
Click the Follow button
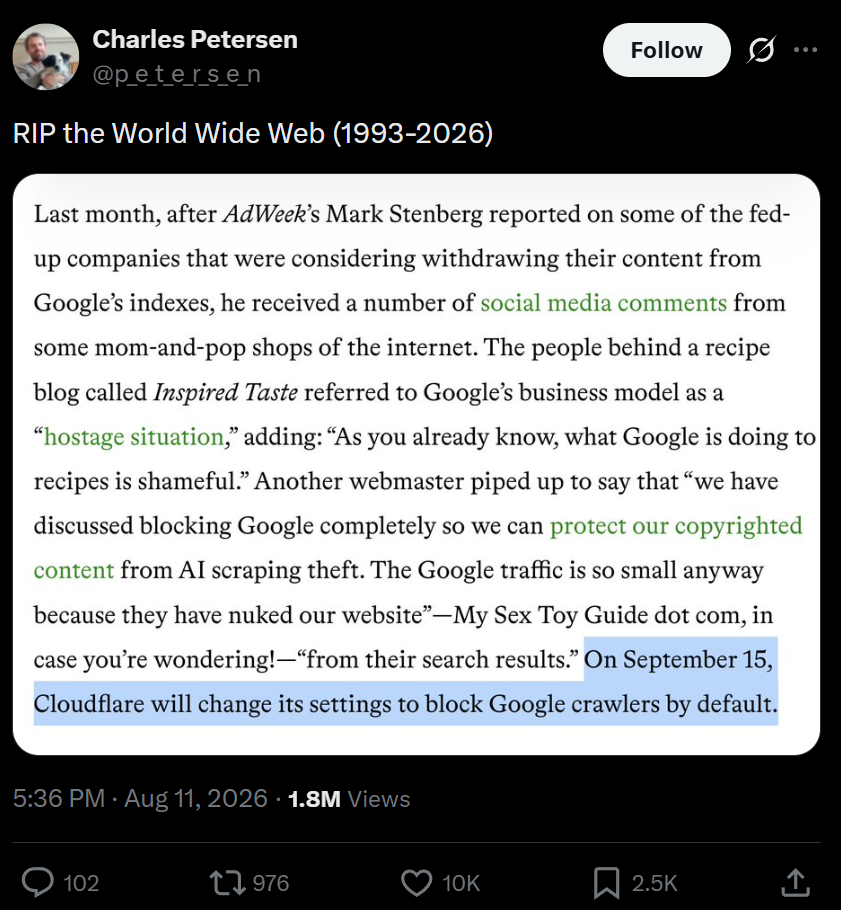(666, 50)
